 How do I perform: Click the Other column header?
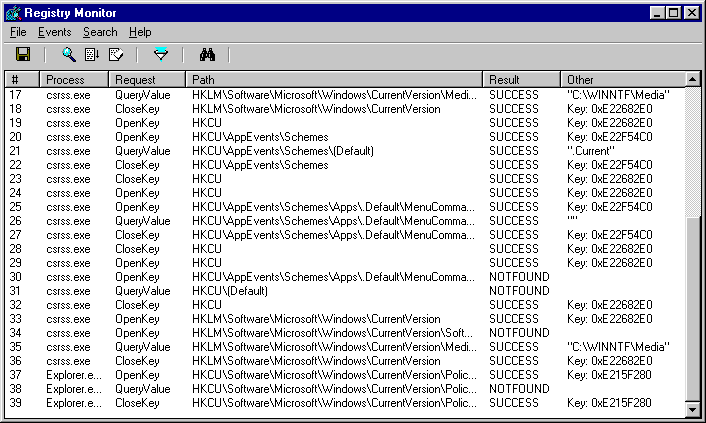(622, 79)
